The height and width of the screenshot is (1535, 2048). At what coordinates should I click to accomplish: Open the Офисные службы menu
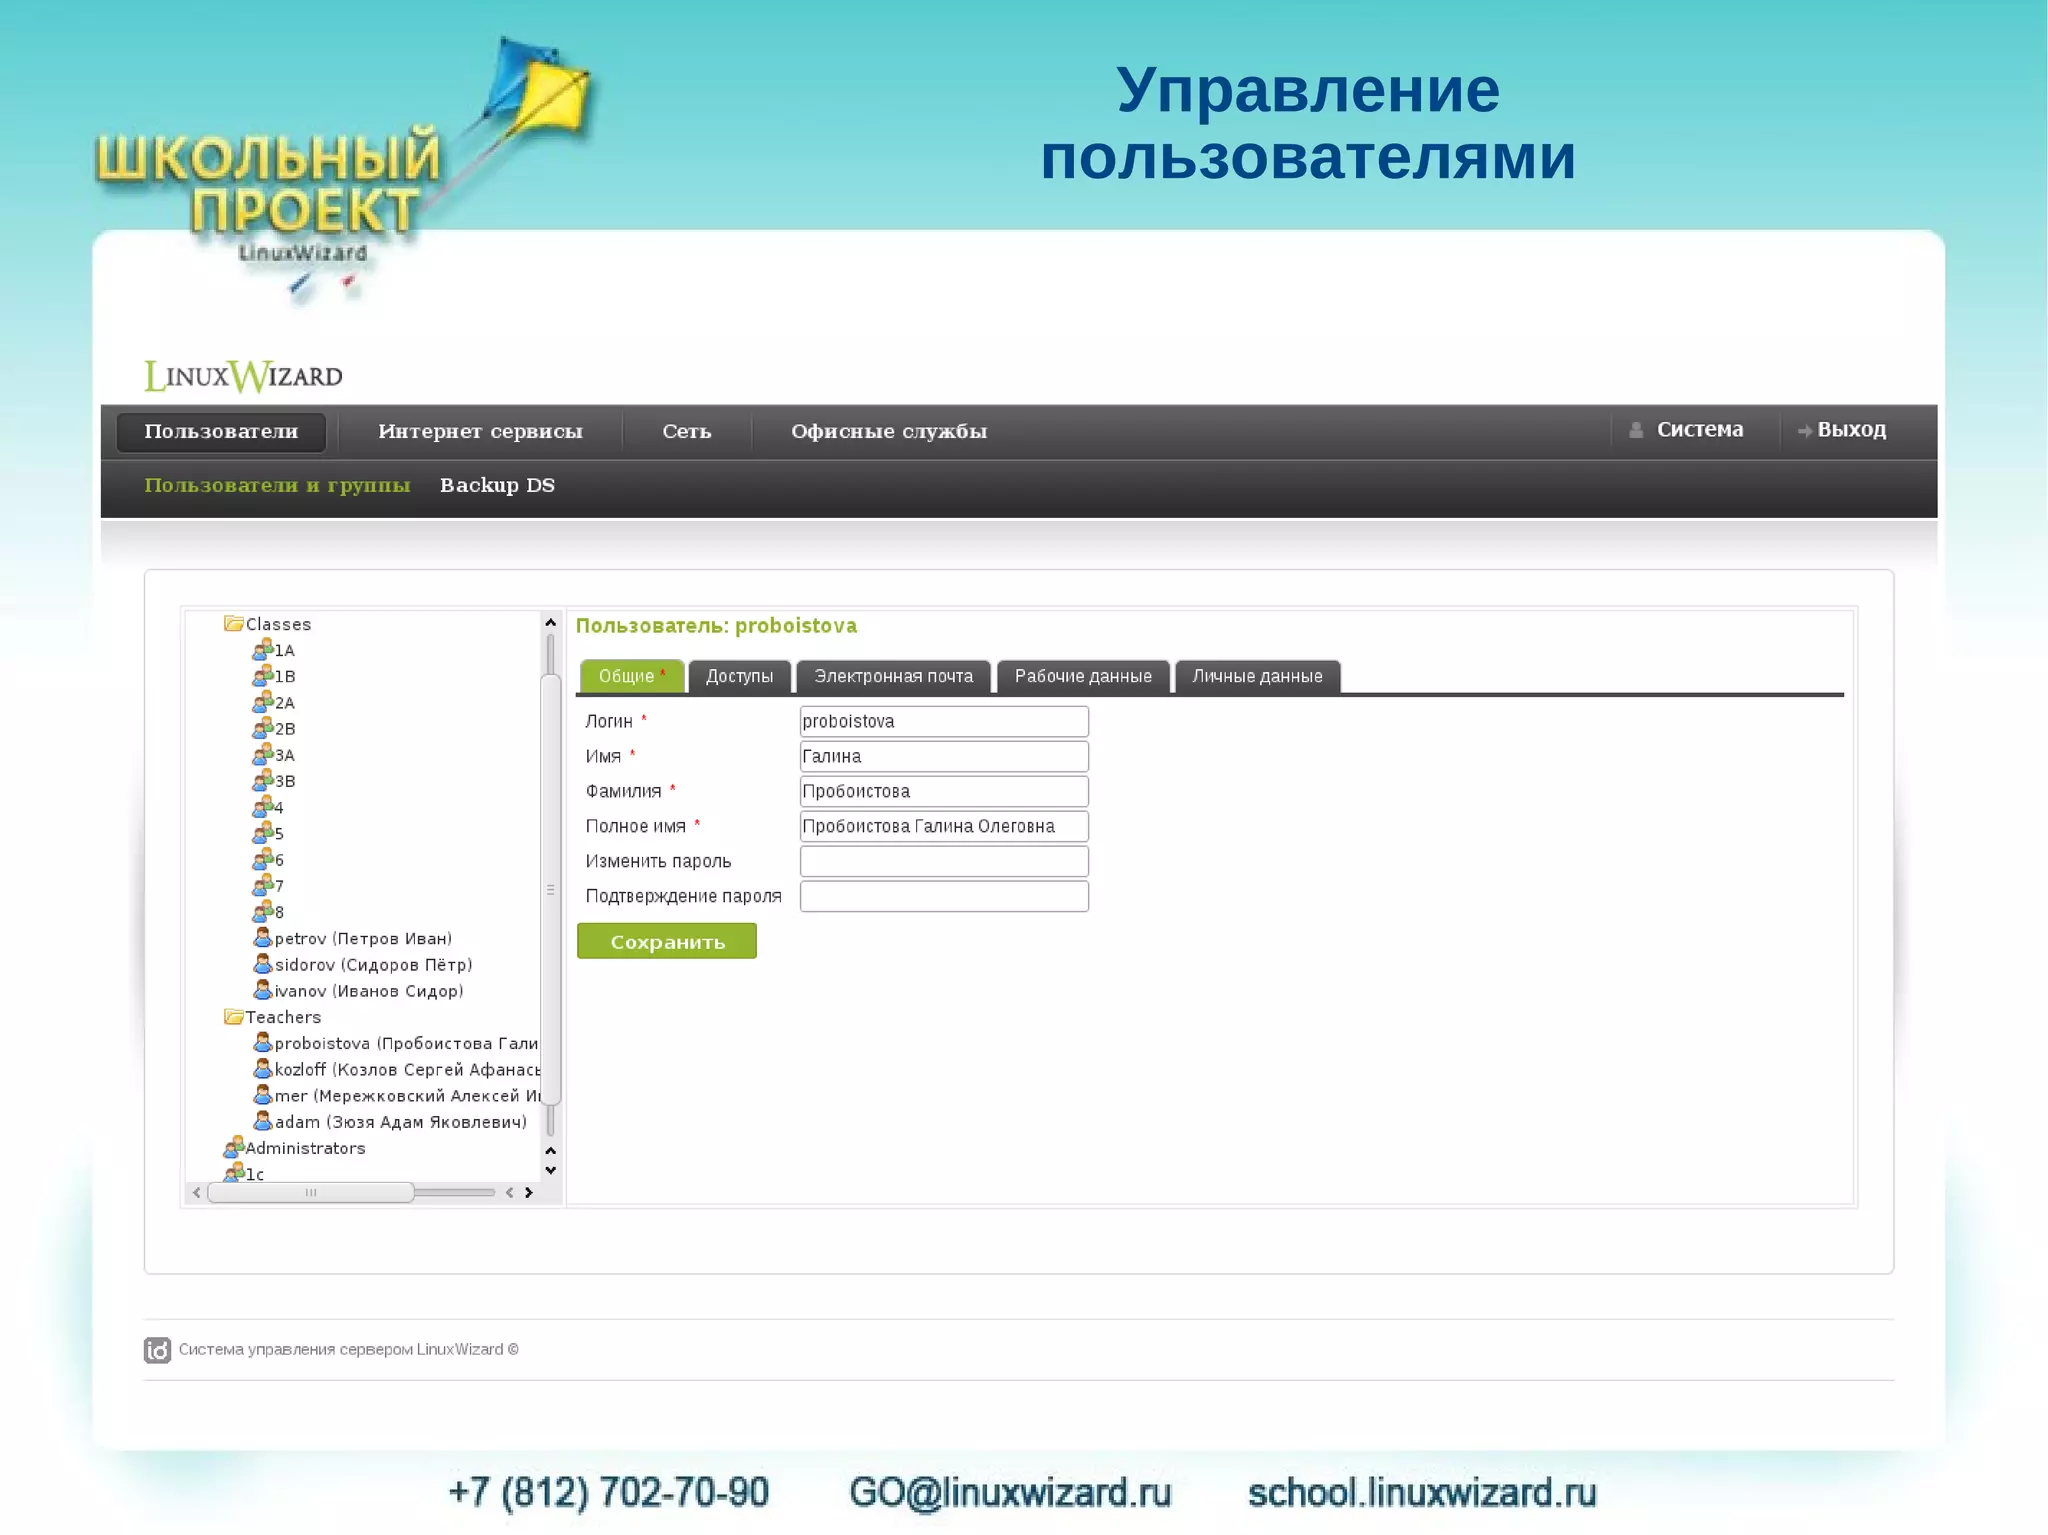(889, 432)
